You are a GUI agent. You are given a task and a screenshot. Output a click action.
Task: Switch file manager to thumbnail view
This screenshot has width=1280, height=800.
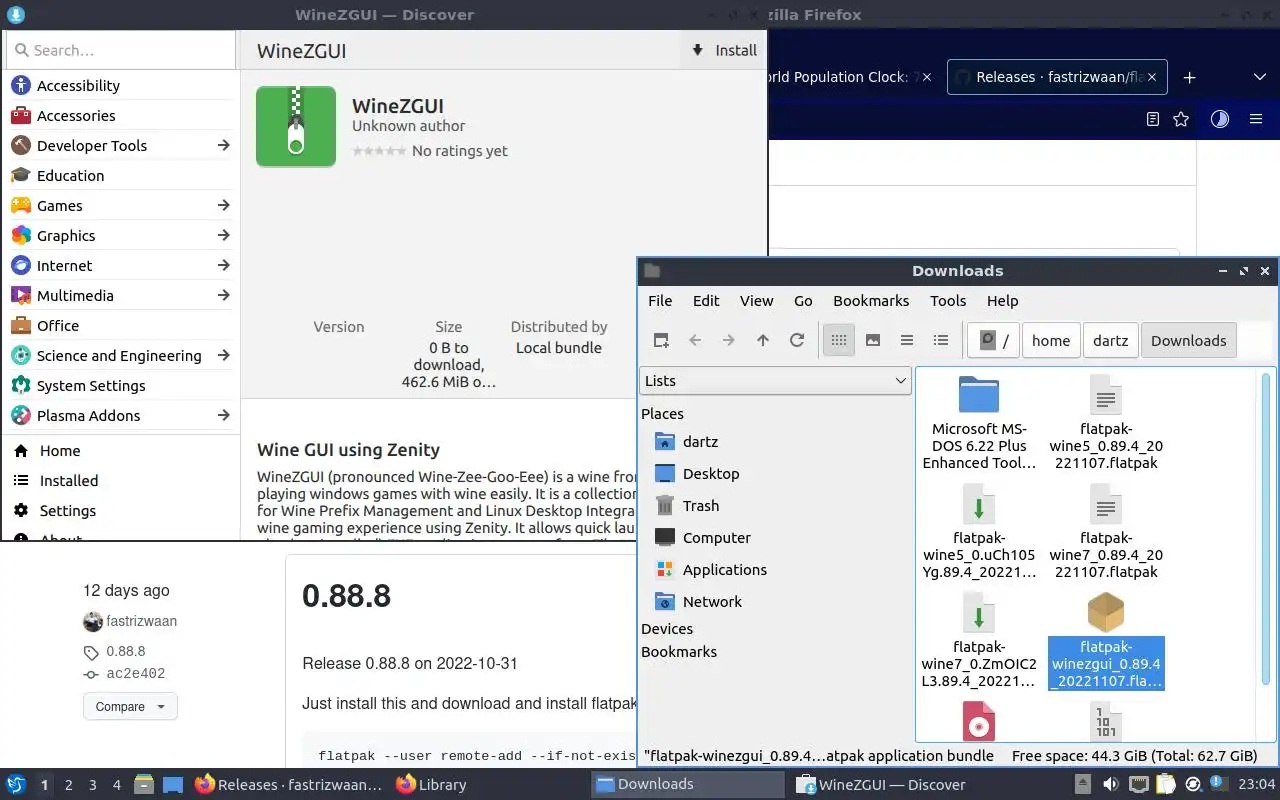(x=873, y=340)
